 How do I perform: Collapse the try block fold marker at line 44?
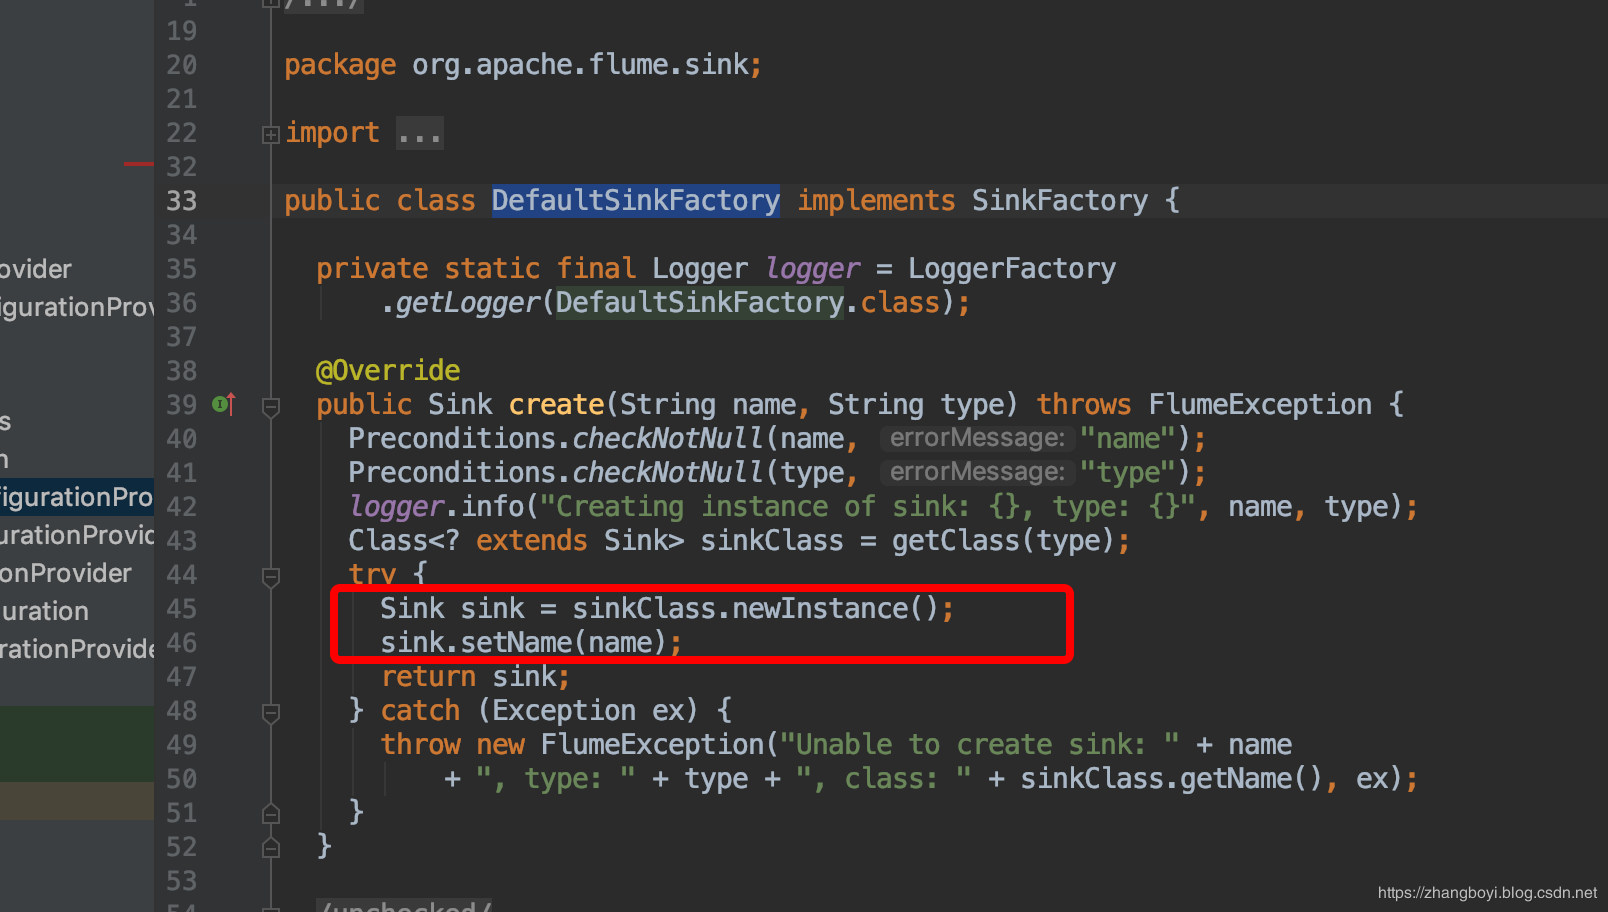[270, 576]
